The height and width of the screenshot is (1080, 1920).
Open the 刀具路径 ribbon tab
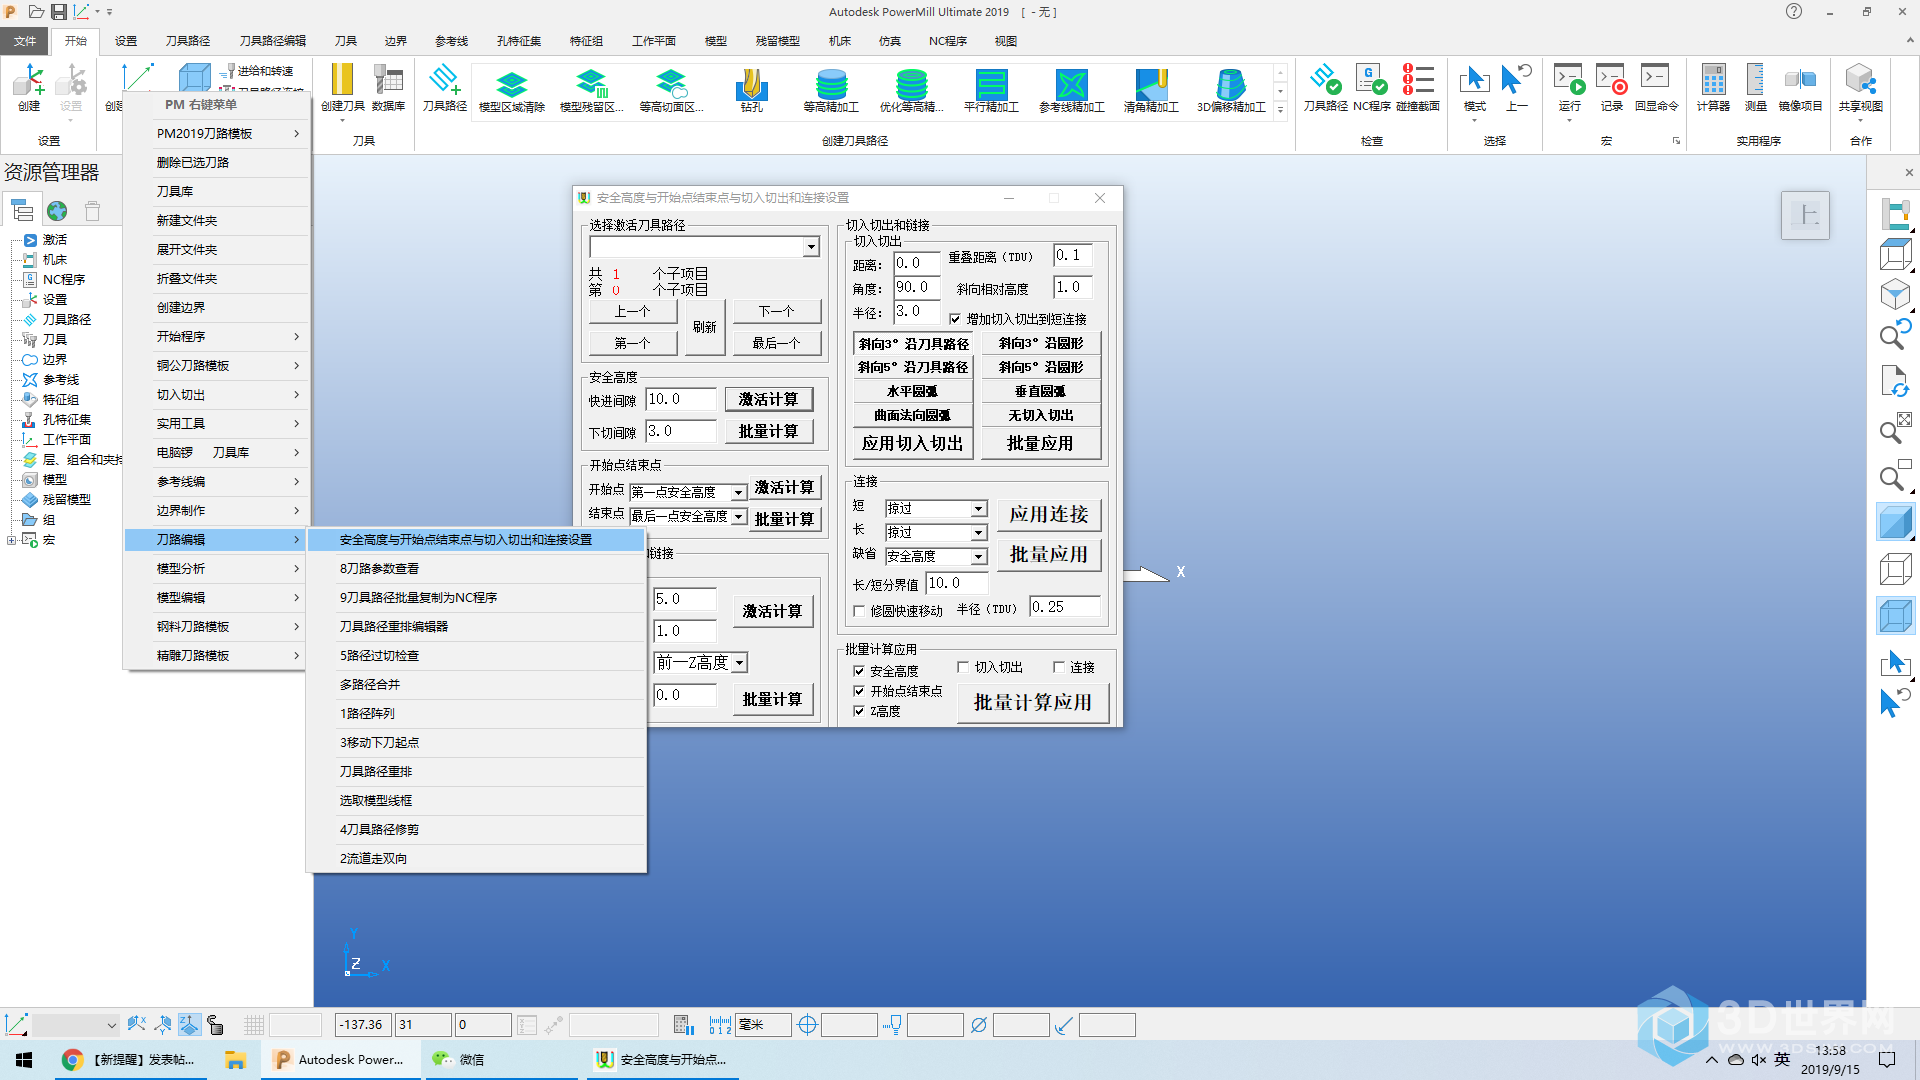click(188, 41)
